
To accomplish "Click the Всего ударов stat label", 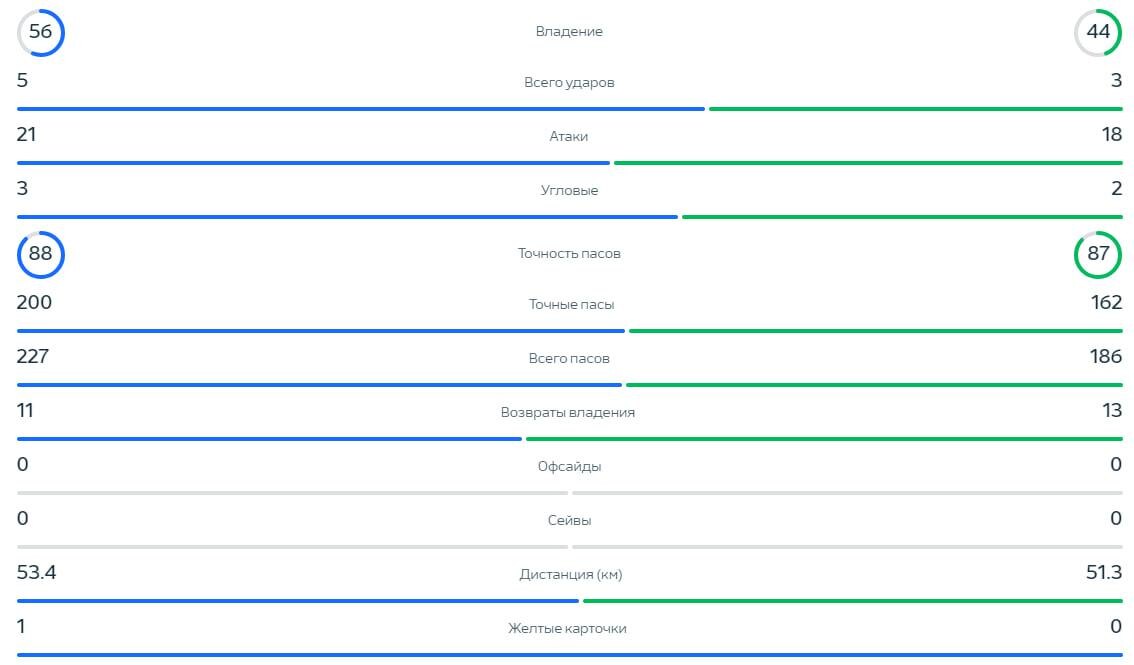I will tap(569, 82).
